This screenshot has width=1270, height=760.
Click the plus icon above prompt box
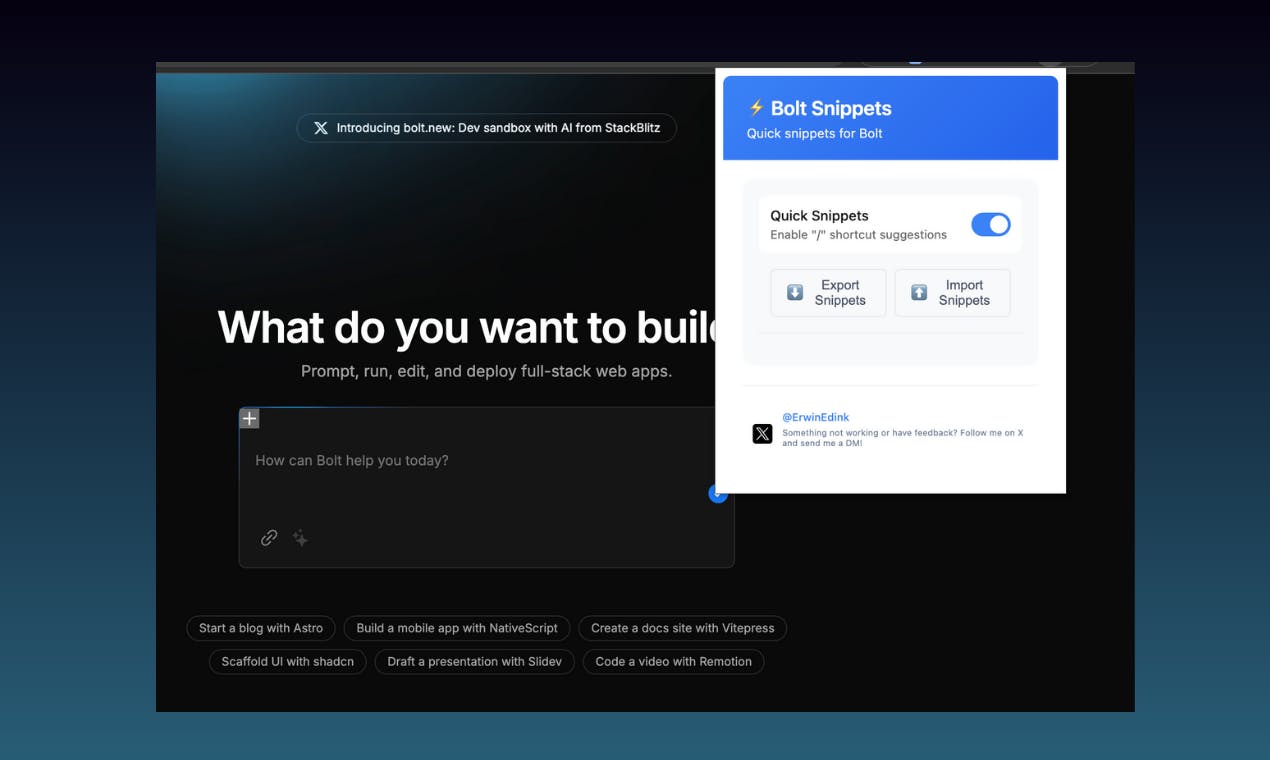point(249,418)
